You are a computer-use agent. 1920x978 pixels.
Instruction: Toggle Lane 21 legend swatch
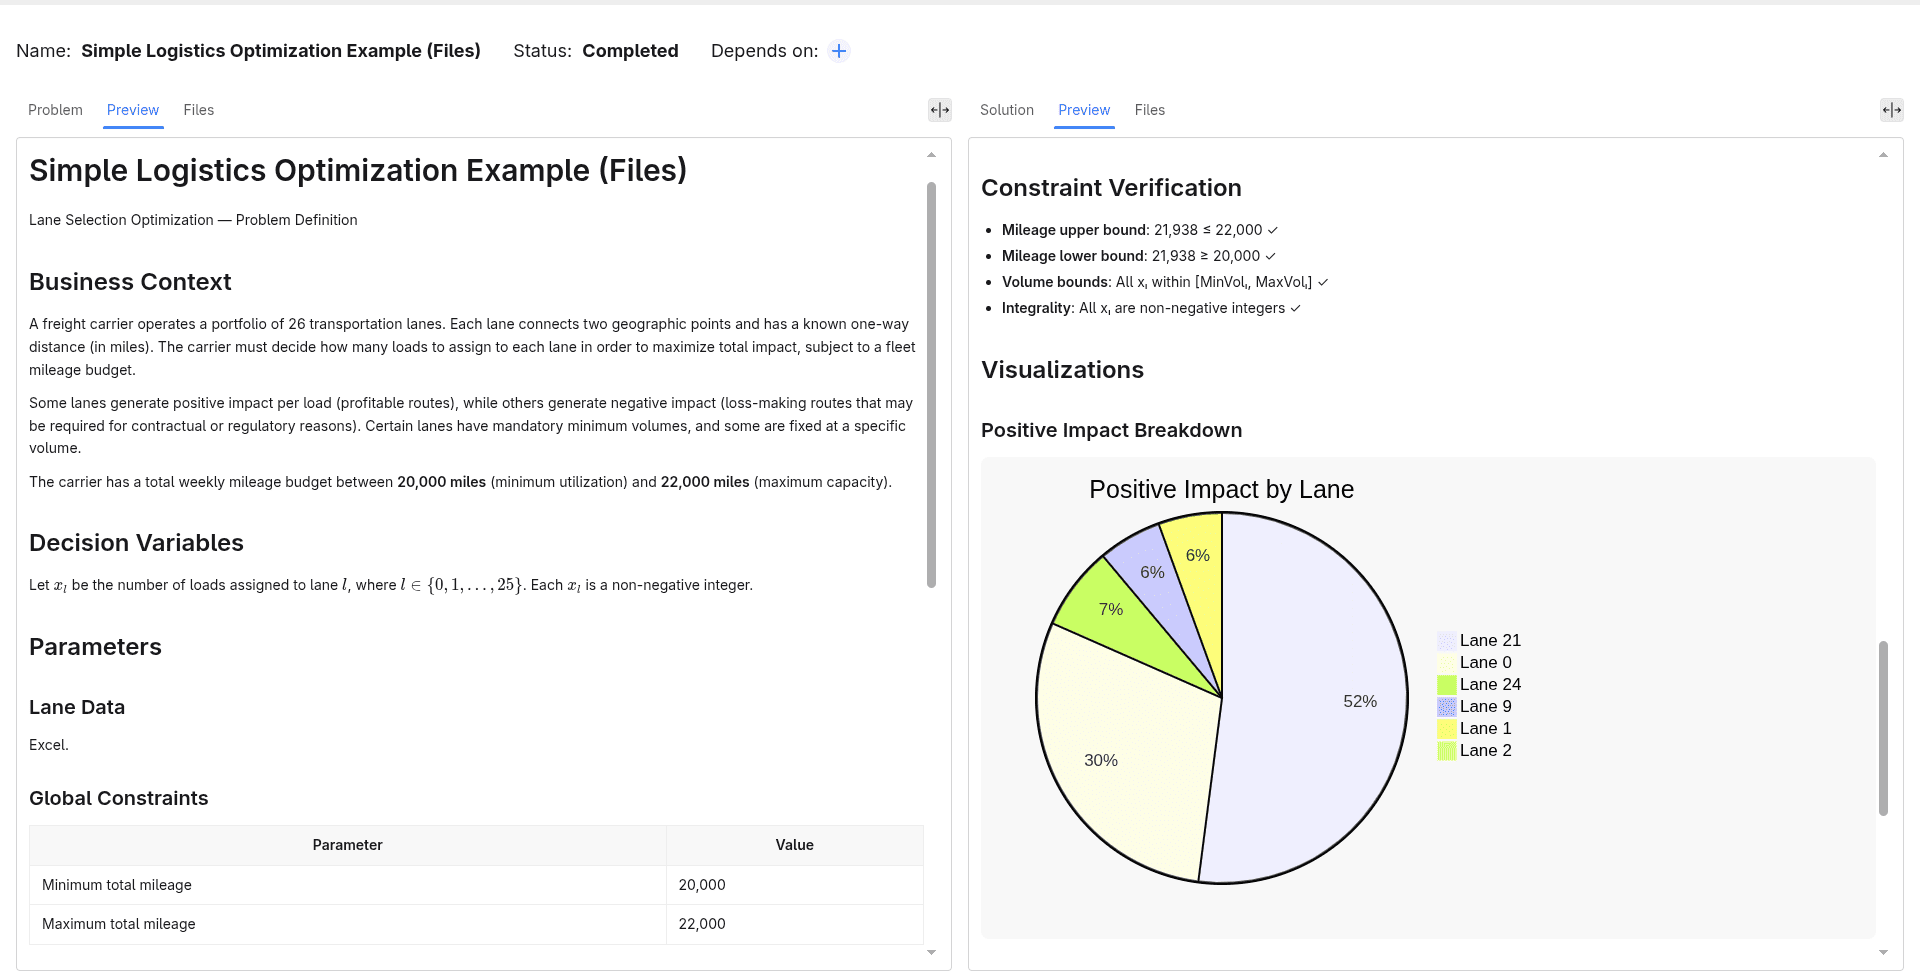coord(1447,641)
